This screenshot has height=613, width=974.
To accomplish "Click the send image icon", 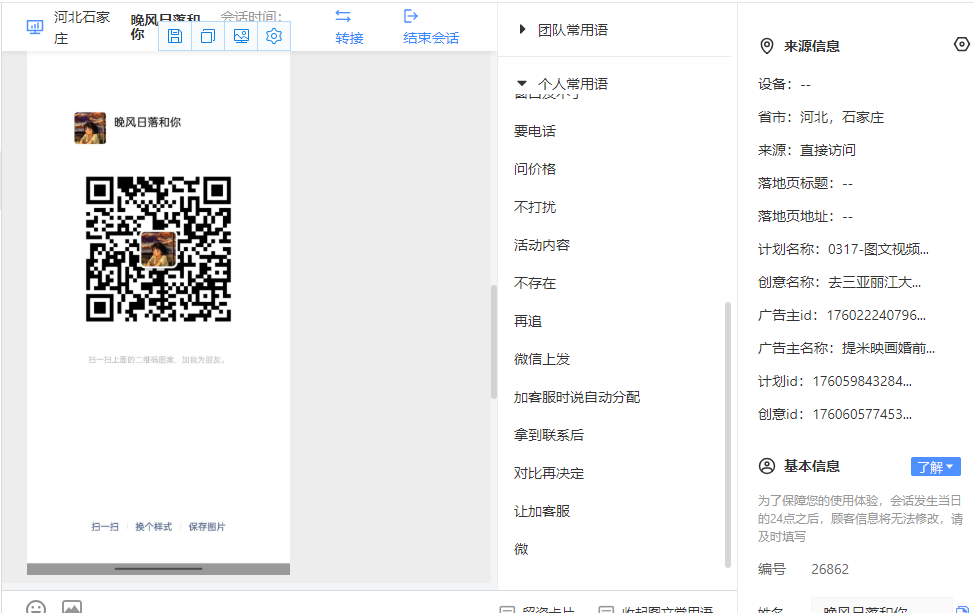I will [72, 607].
